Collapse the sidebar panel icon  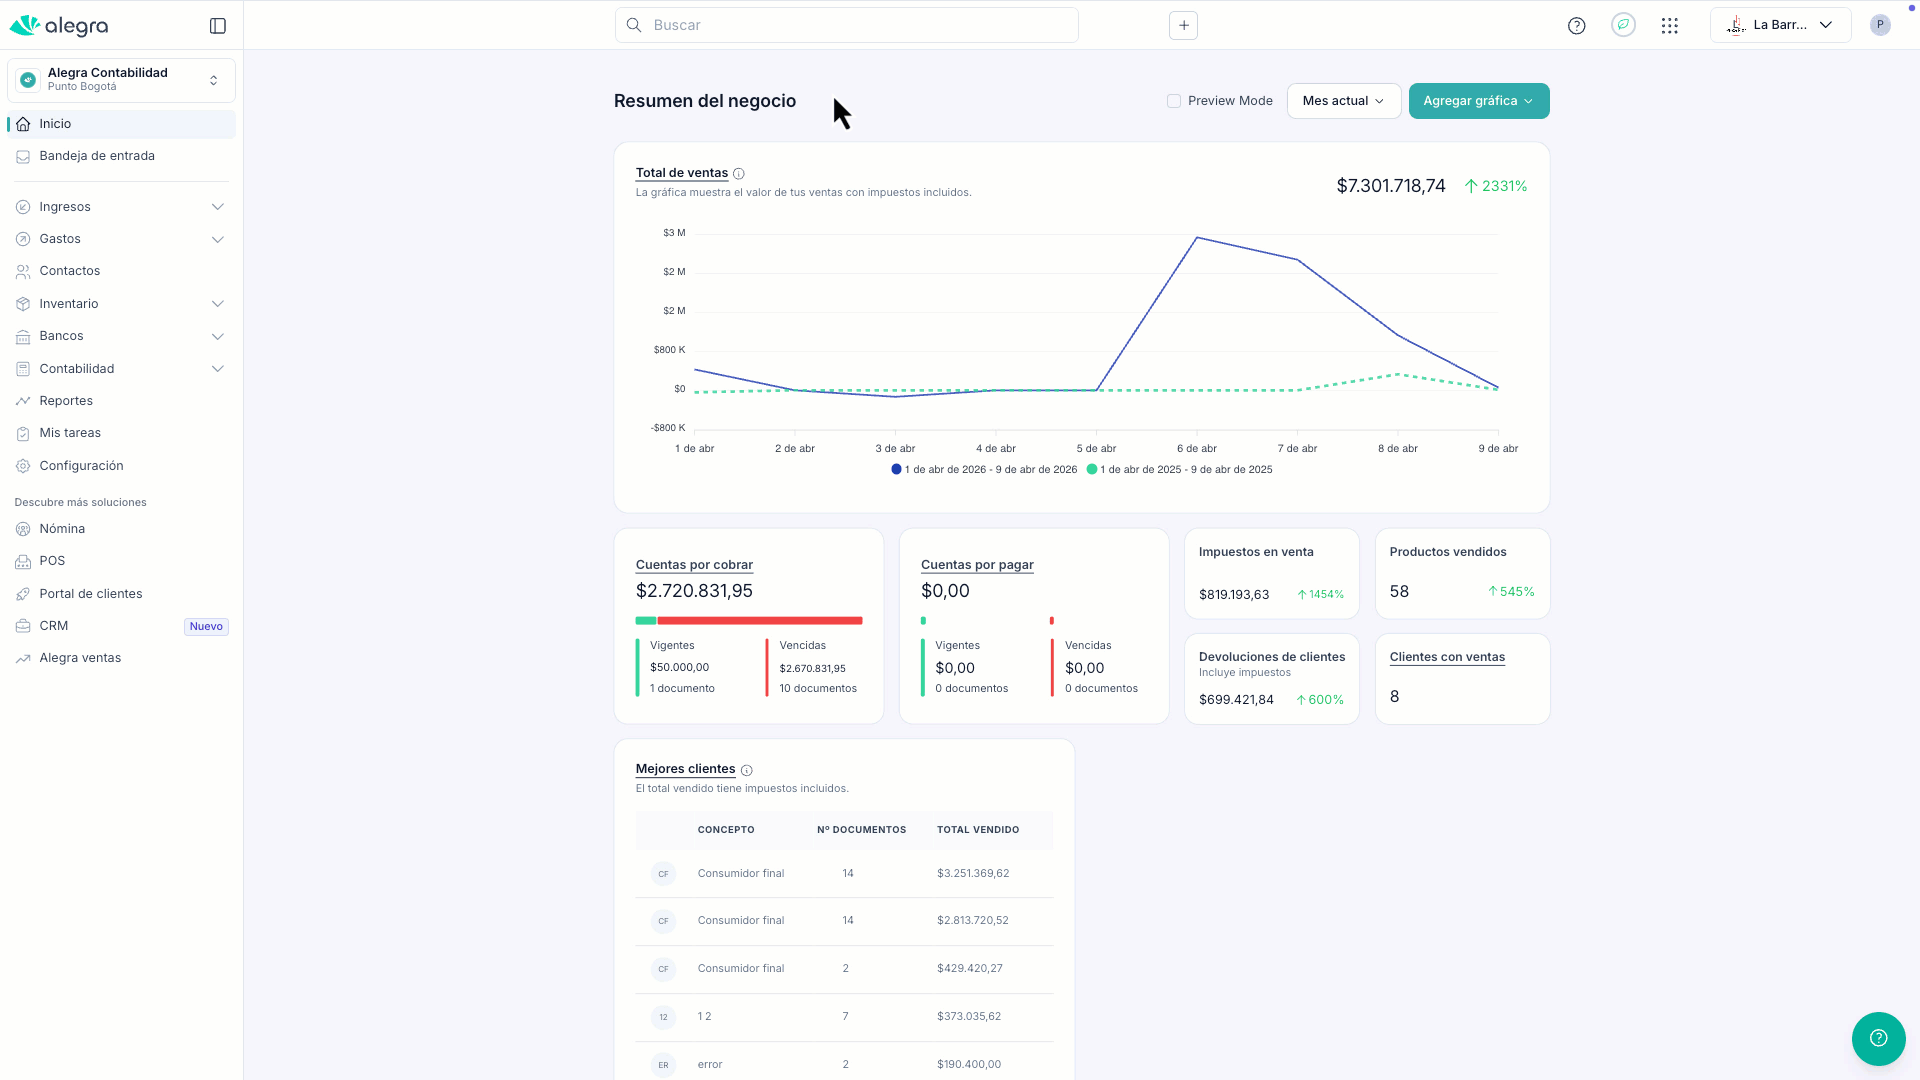[x=218, y=26]
